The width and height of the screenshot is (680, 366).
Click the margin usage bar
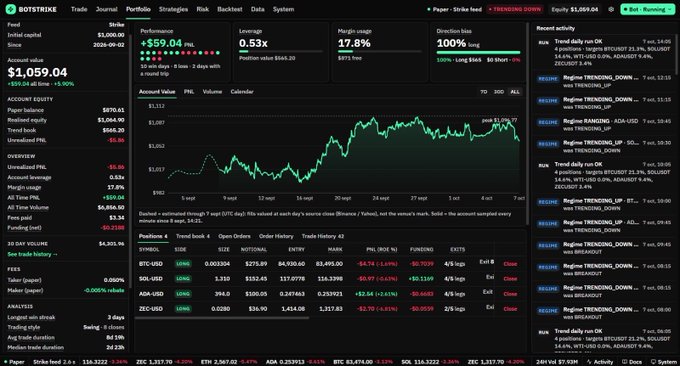[x=379, y=52]
